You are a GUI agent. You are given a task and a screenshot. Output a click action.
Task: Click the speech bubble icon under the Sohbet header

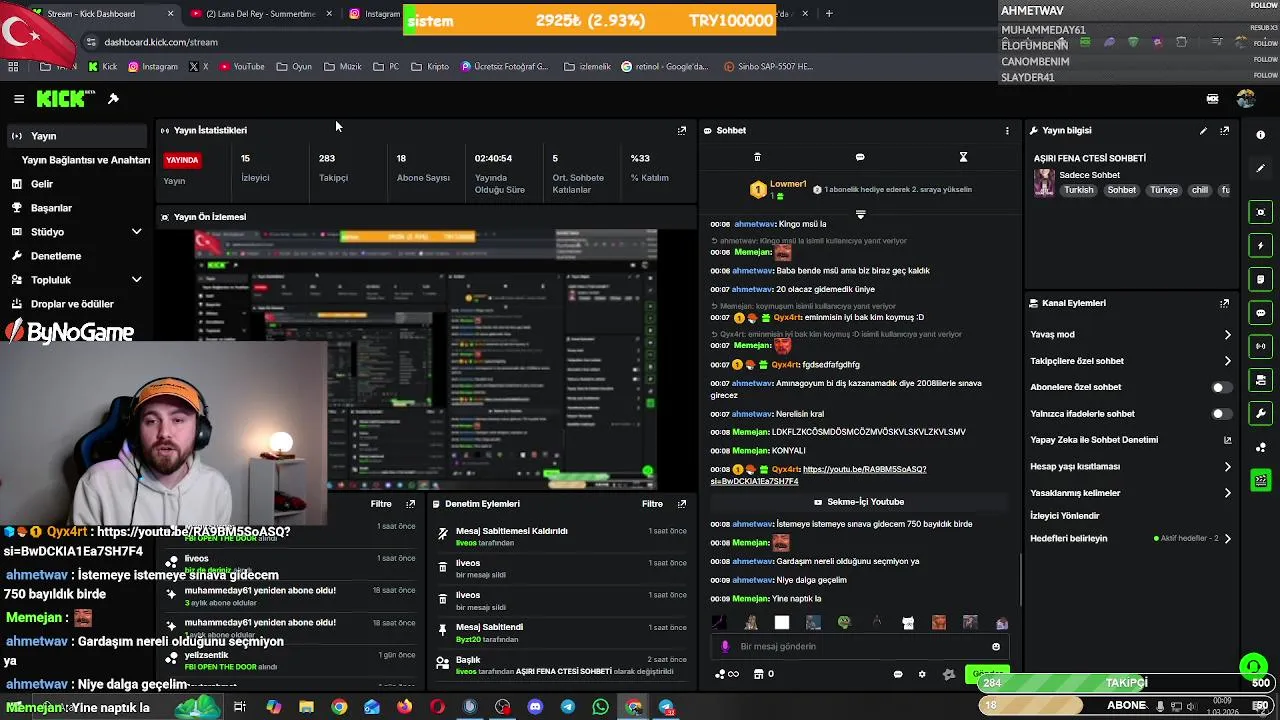[860, 157]
